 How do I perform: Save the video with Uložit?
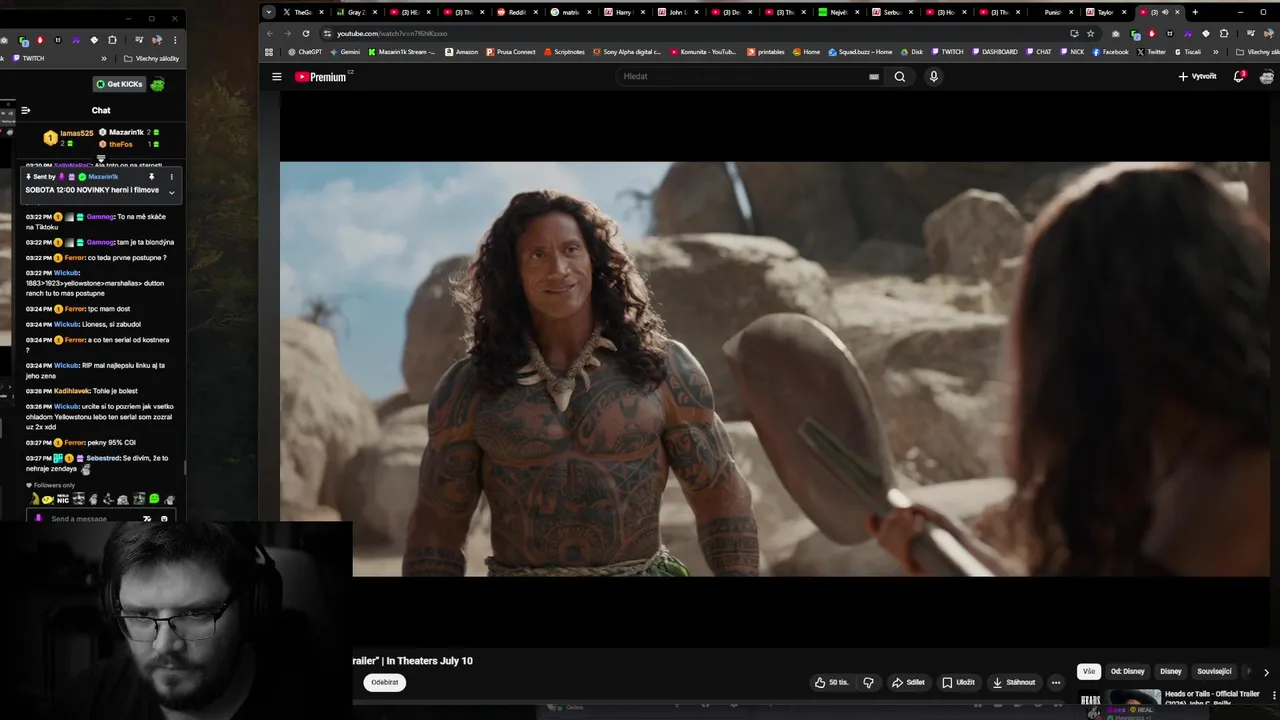coord(958,682)
